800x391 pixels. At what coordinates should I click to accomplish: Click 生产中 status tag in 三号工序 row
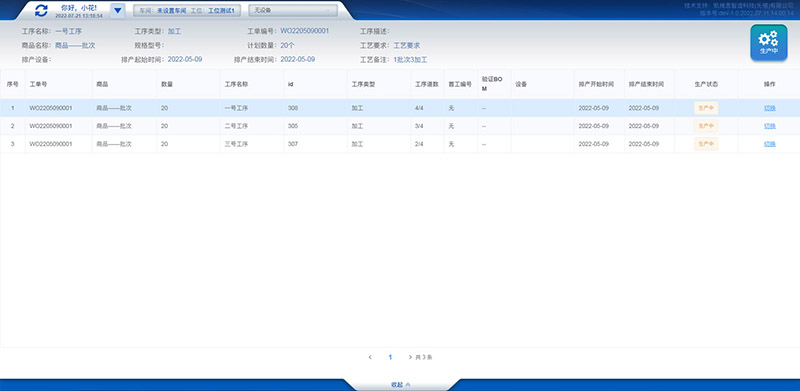[x=706, y=144]
